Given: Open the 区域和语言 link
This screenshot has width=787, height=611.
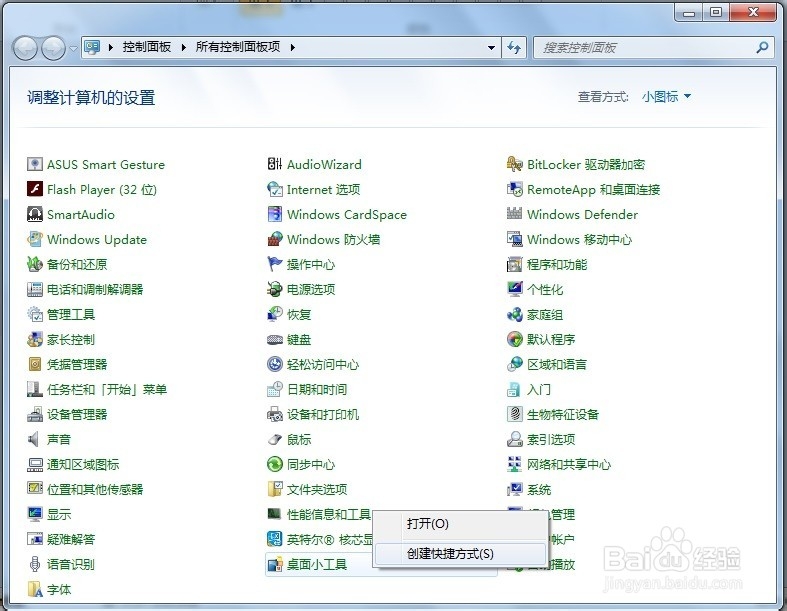Looking at the screenshot, I should click(557, 364).
